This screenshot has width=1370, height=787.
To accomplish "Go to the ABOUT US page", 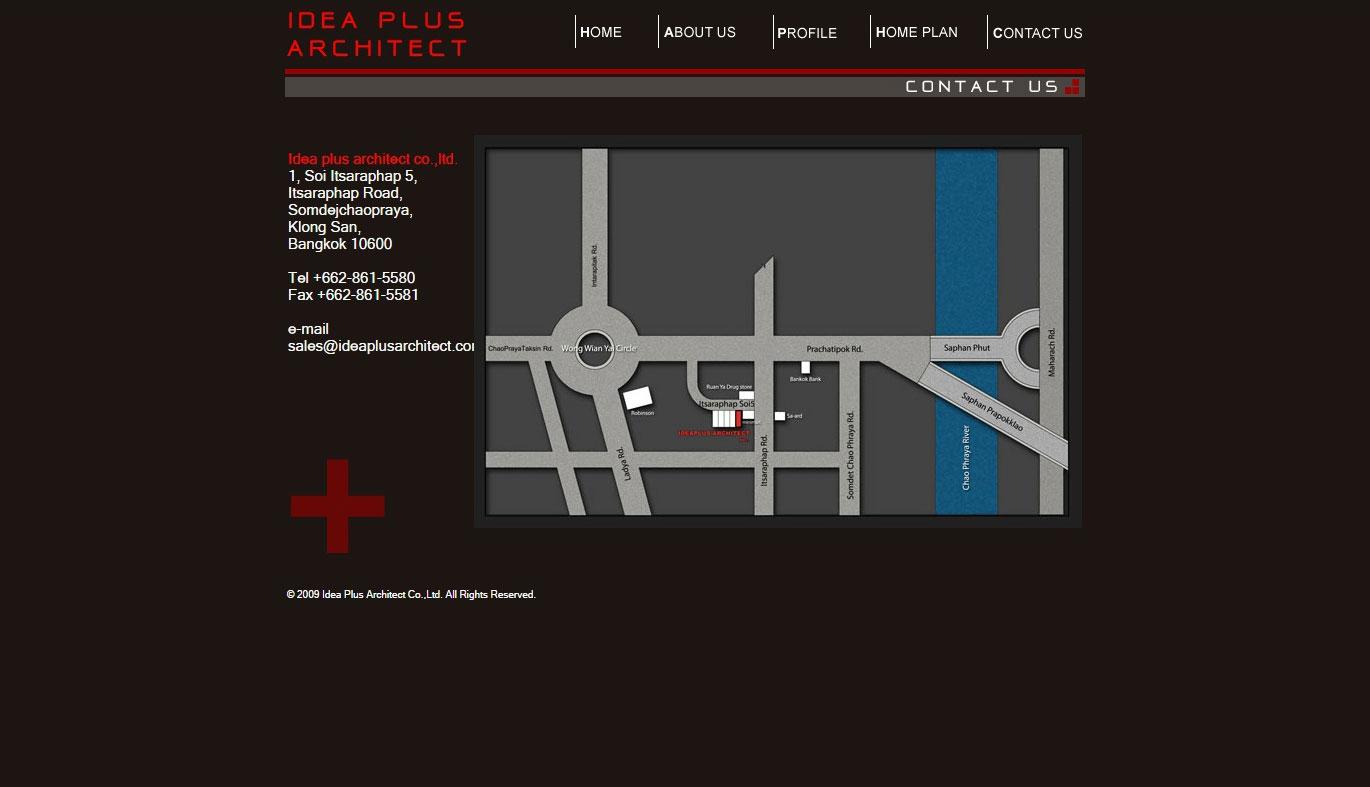I will click(700, 32).
